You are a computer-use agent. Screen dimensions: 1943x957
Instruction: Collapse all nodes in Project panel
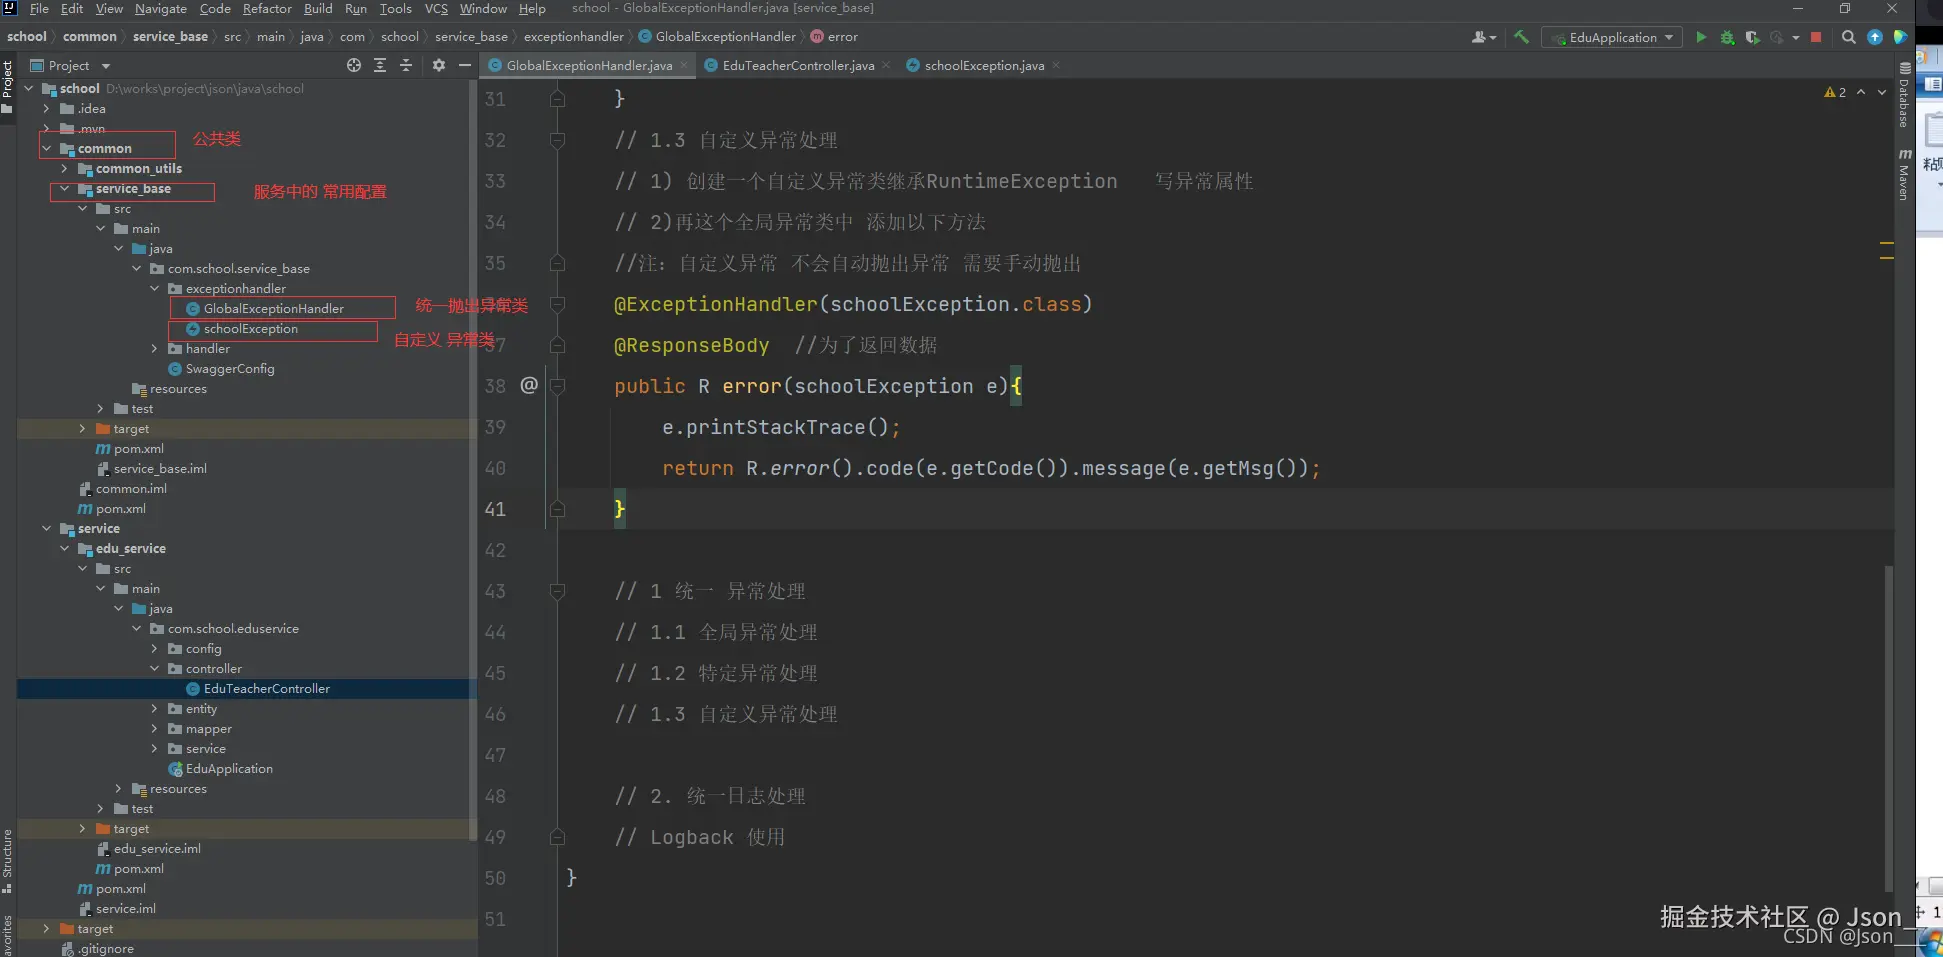coord(406,65)
